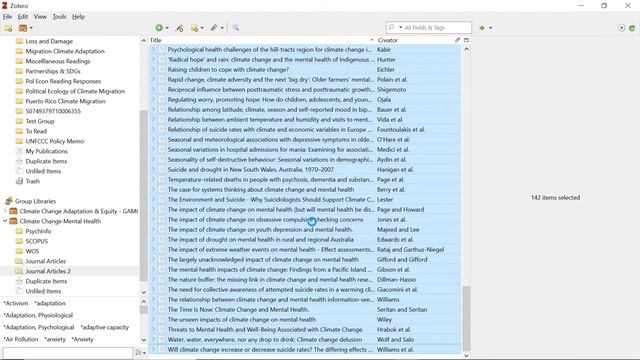Select the Journal Articles 2 collection
This screenshot has width=640, height=360.
coord(48,271)
